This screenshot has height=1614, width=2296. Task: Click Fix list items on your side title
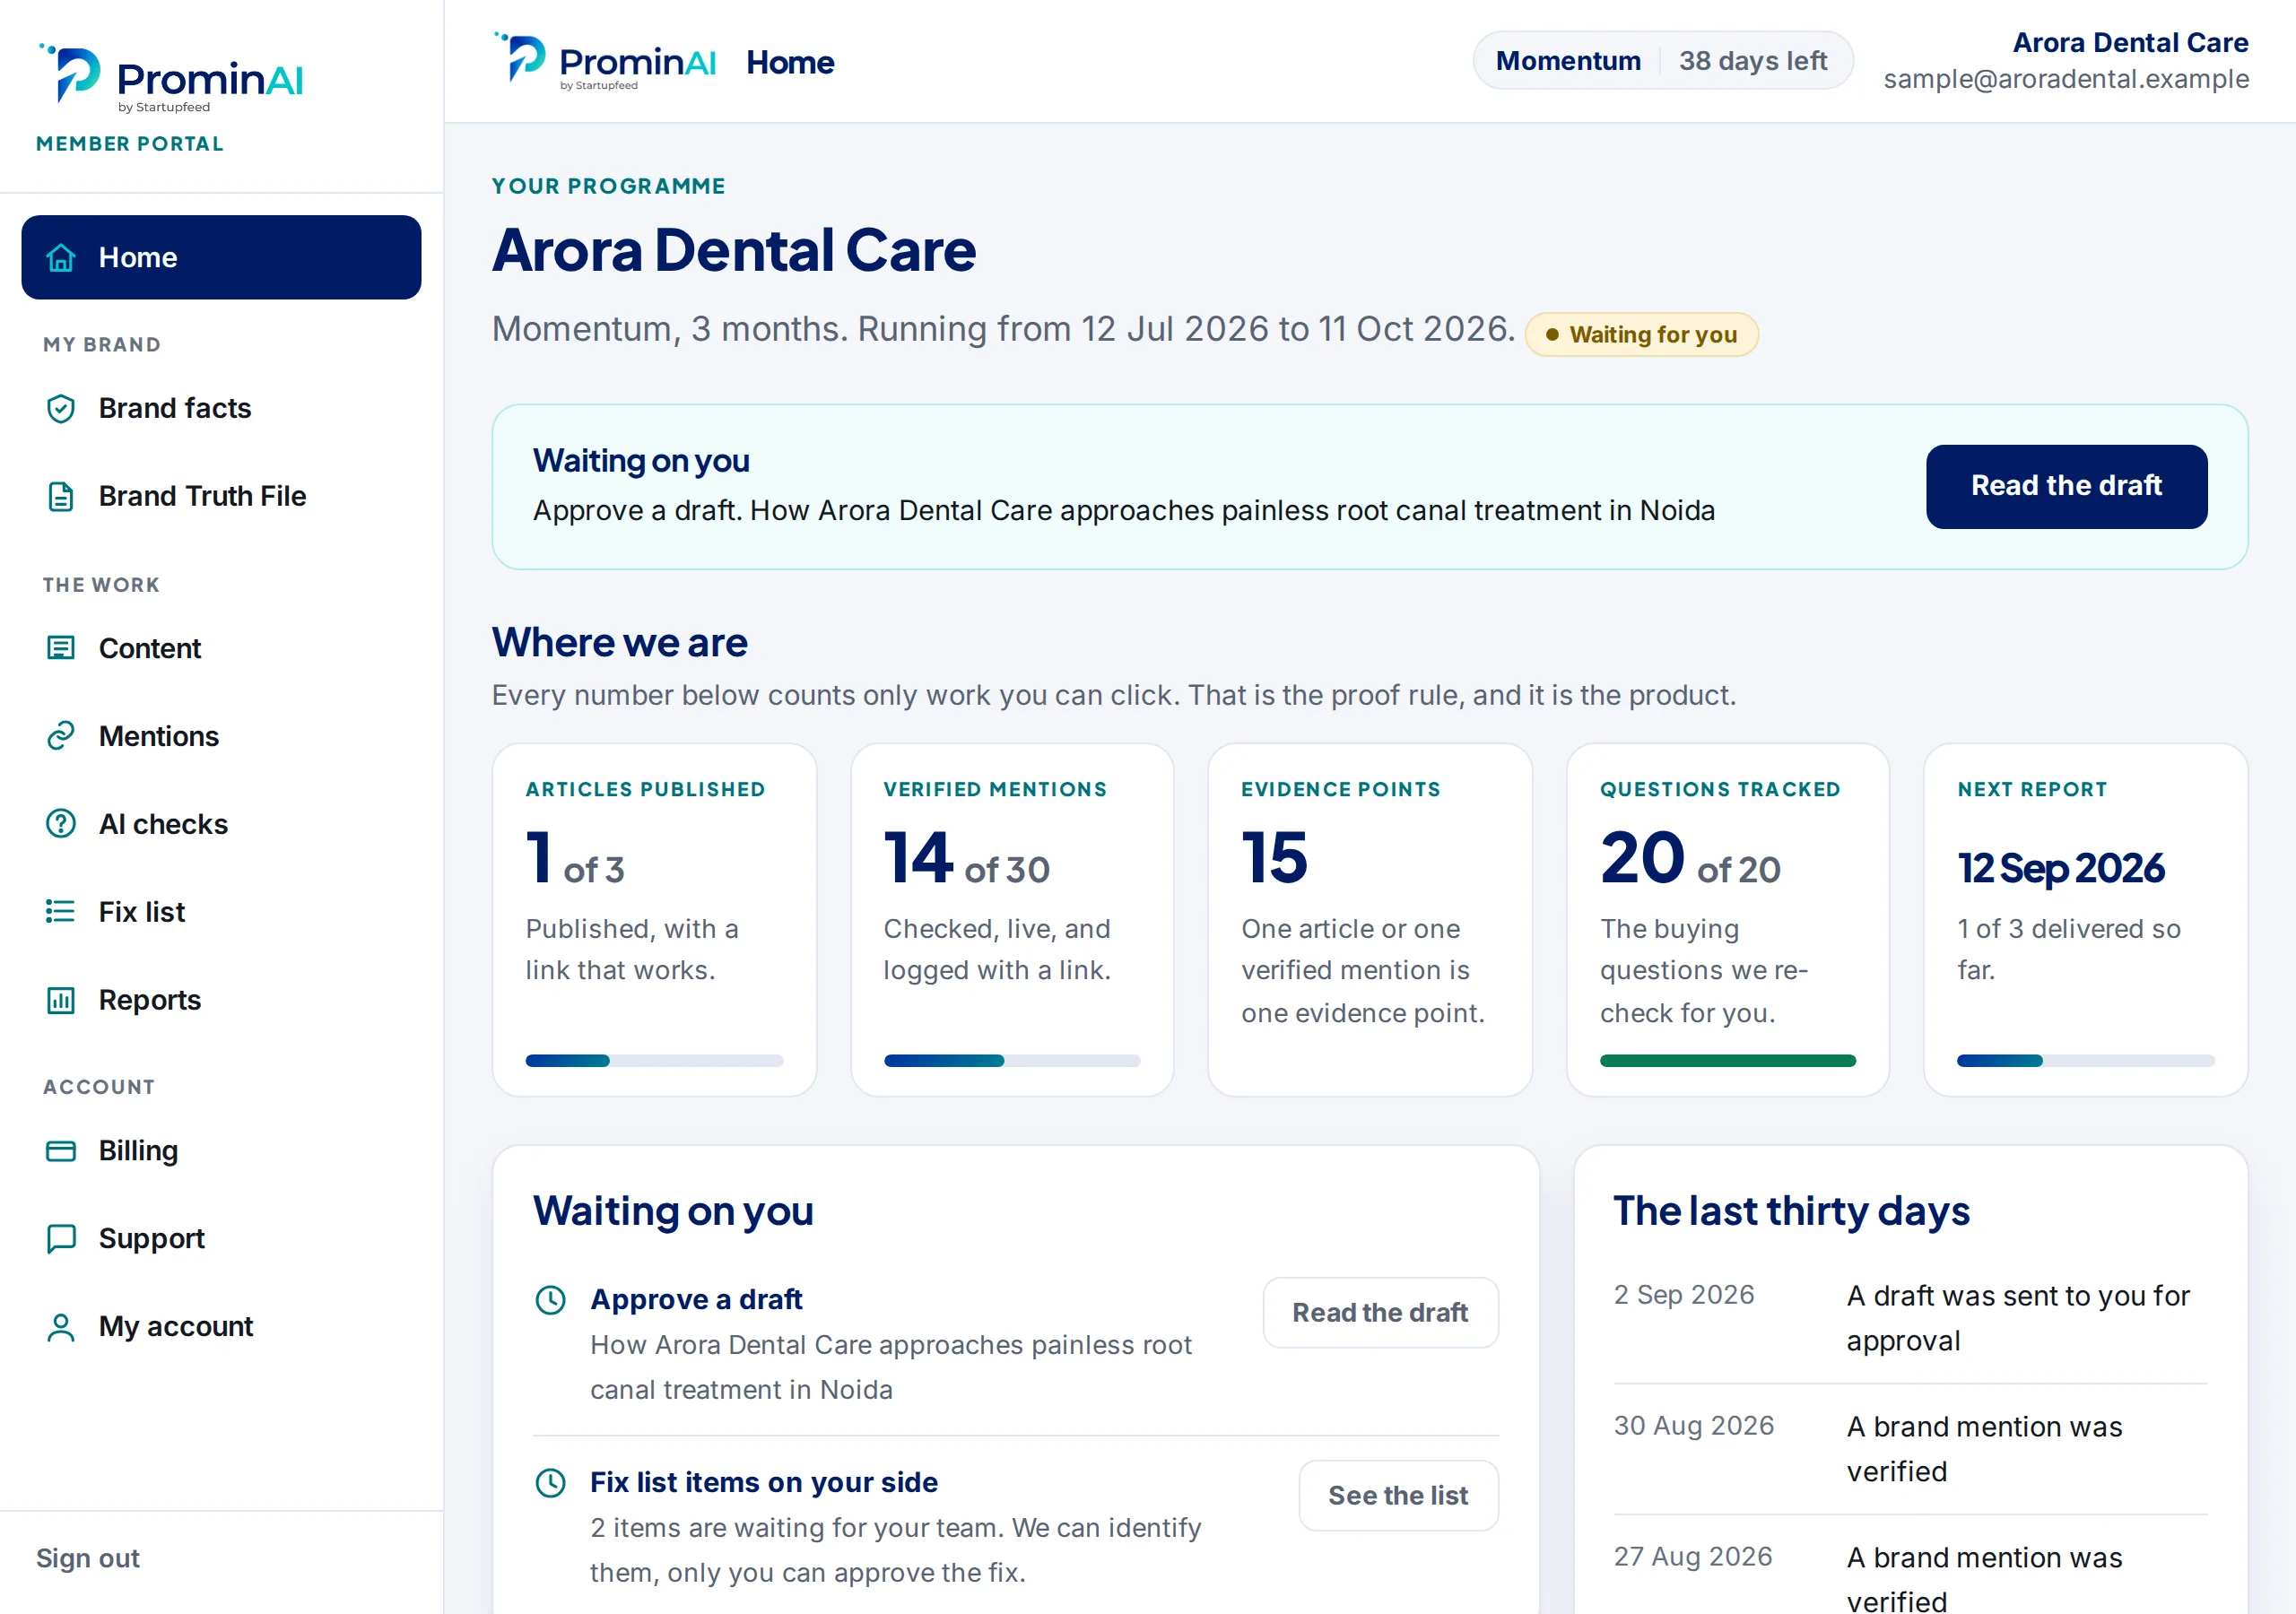[763, 1482]
